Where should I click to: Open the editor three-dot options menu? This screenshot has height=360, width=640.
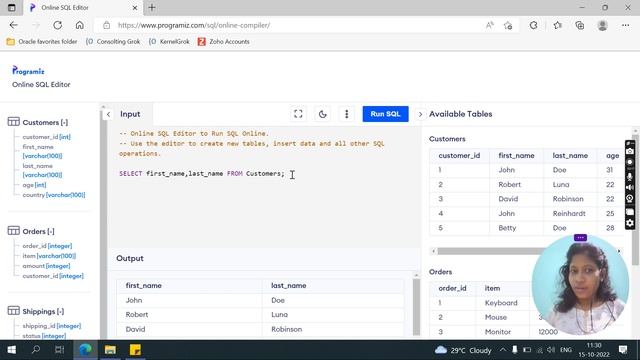[x=347, y=114]
